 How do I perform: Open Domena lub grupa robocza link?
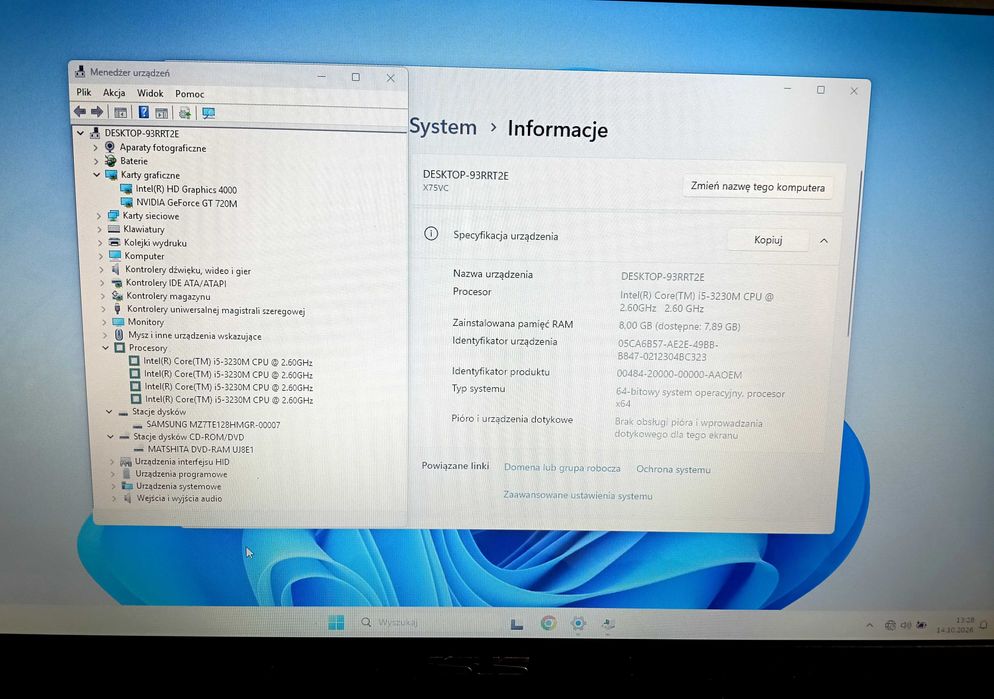(562, 468)
